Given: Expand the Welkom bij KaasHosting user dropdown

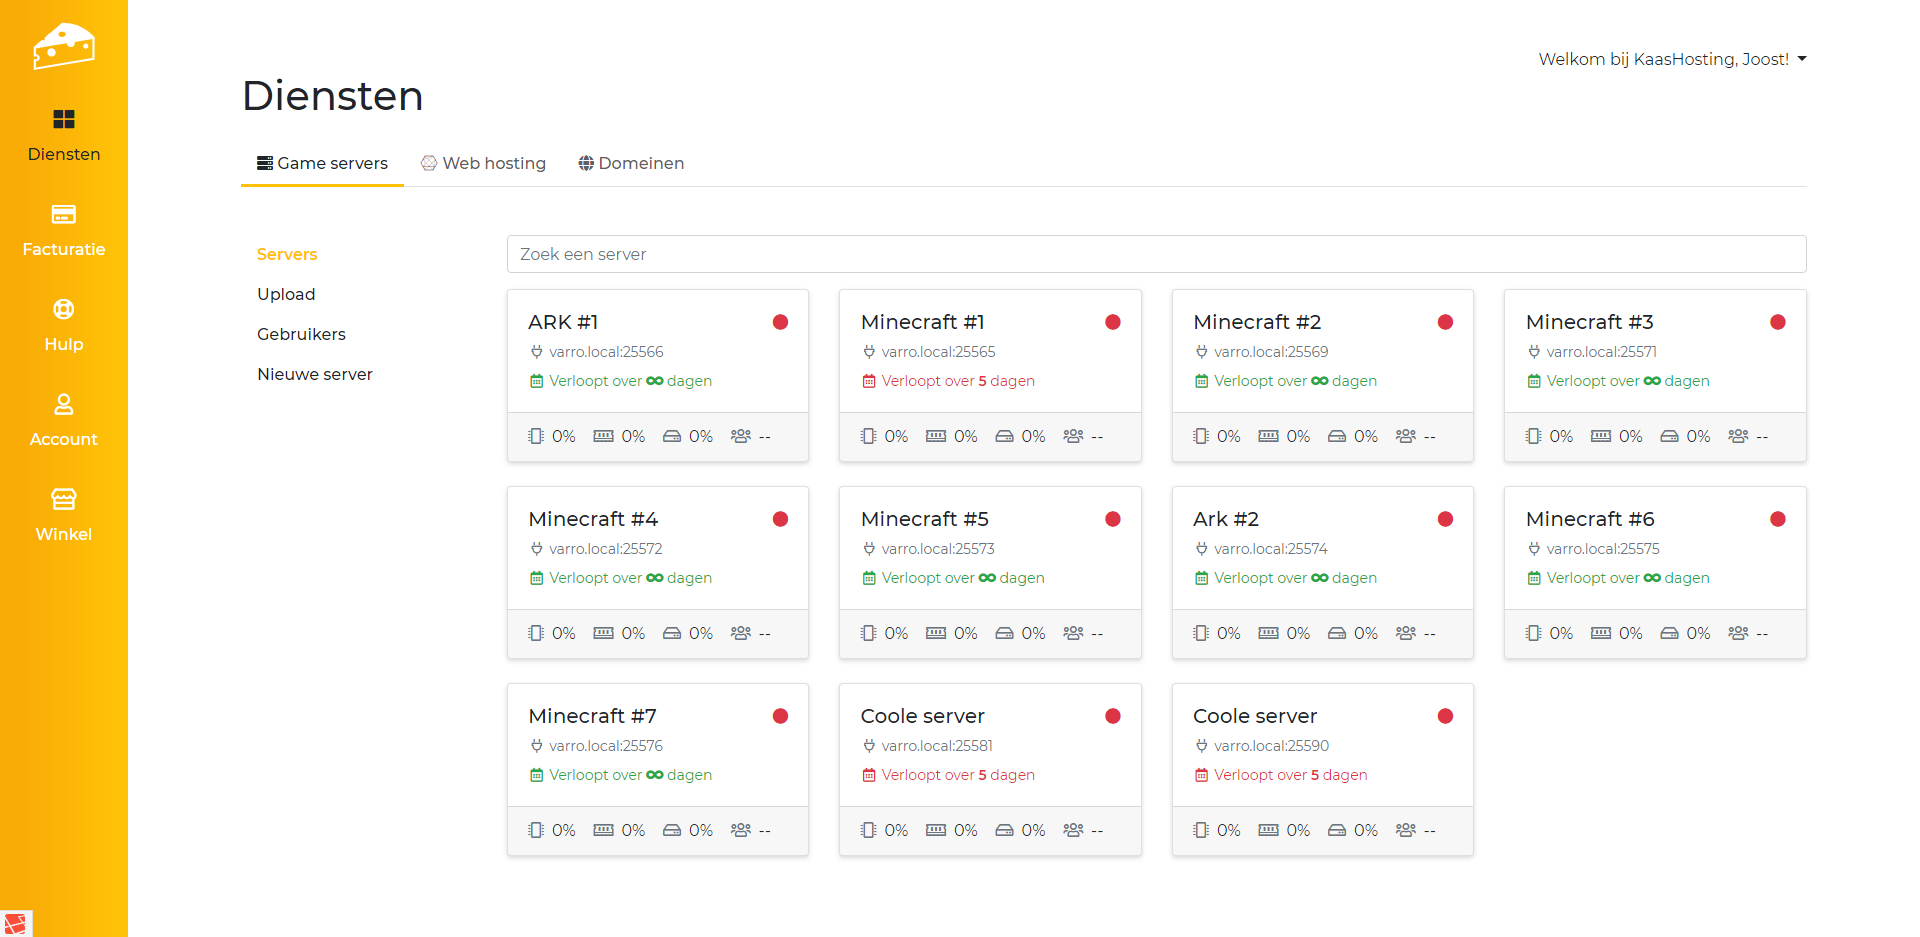Looking at the screenshot, I should 1671,59.
